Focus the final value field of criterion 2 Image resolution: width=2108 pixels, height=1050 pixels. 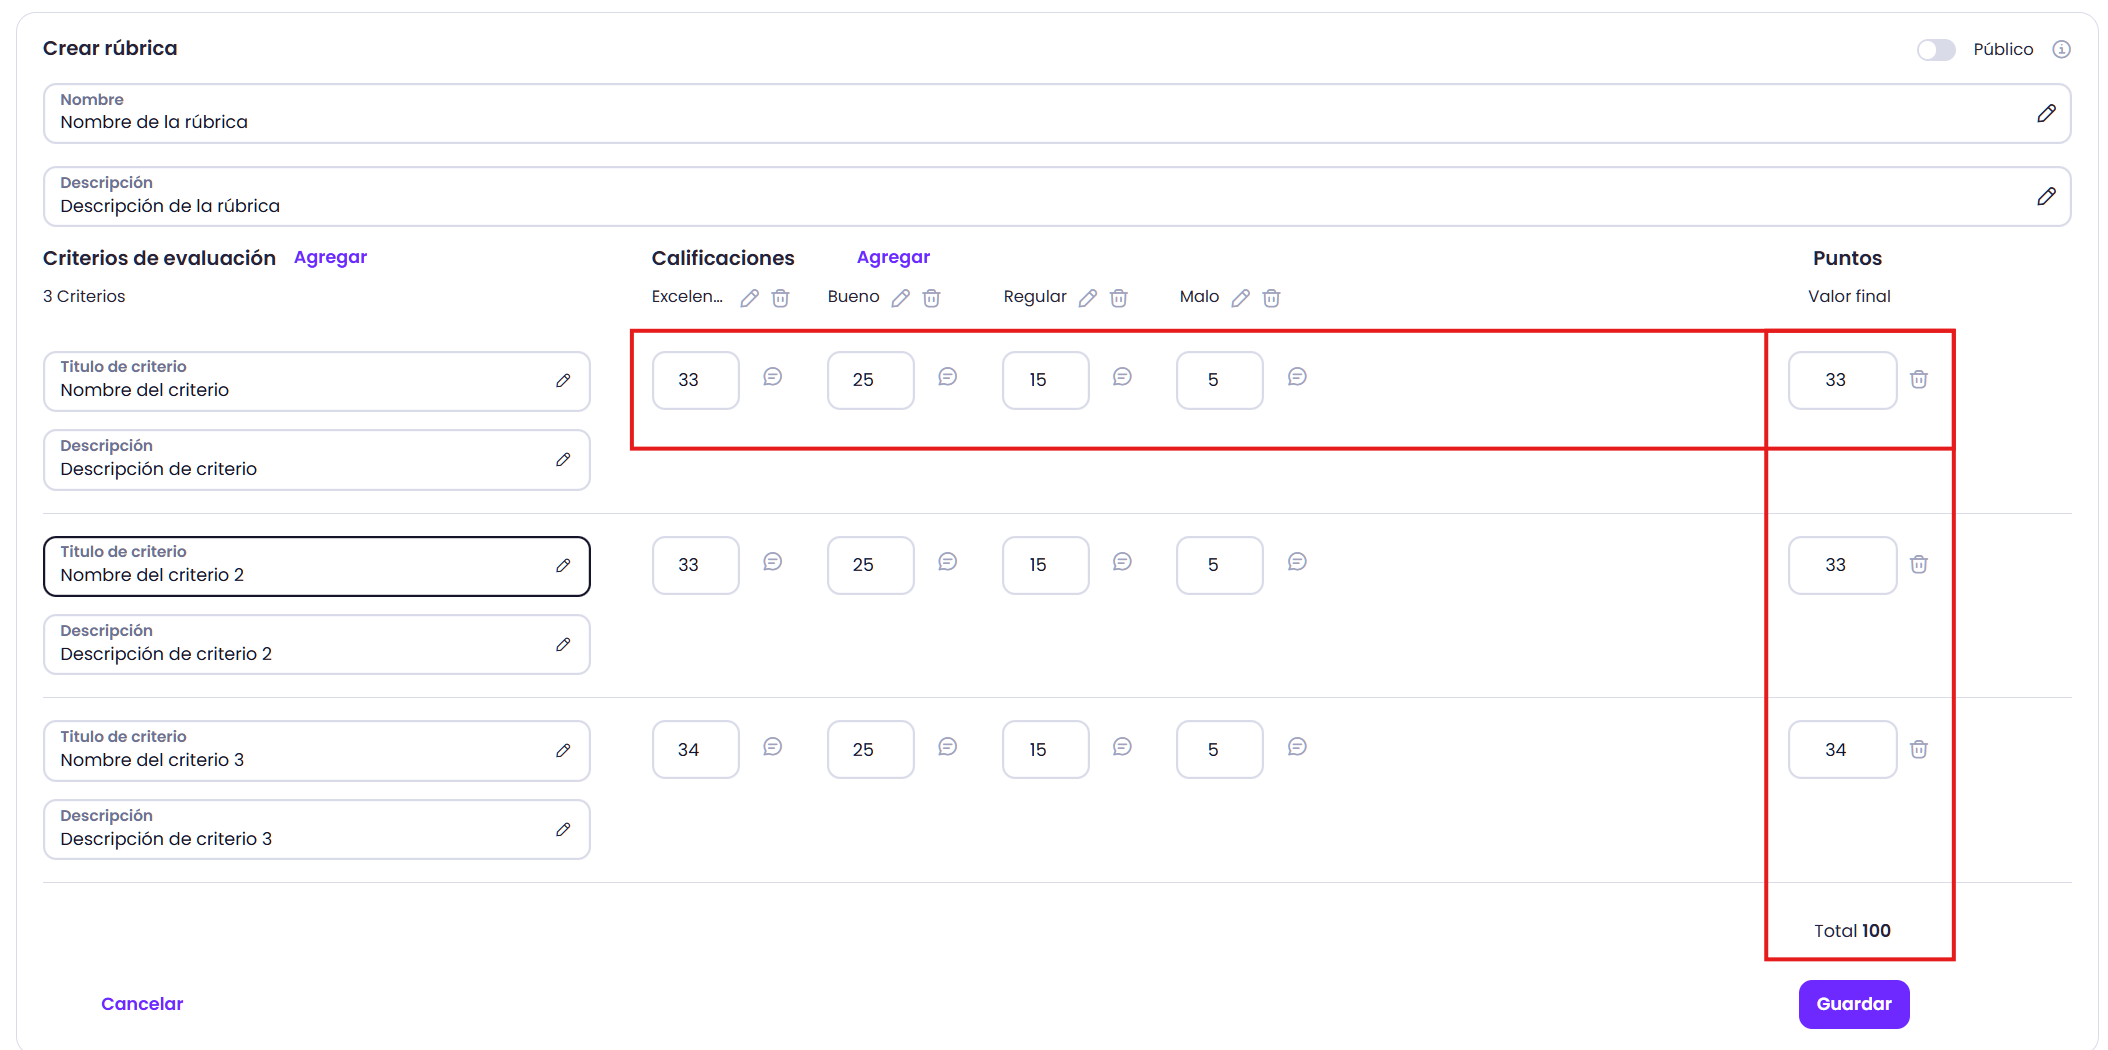[x=1841, y=565]
